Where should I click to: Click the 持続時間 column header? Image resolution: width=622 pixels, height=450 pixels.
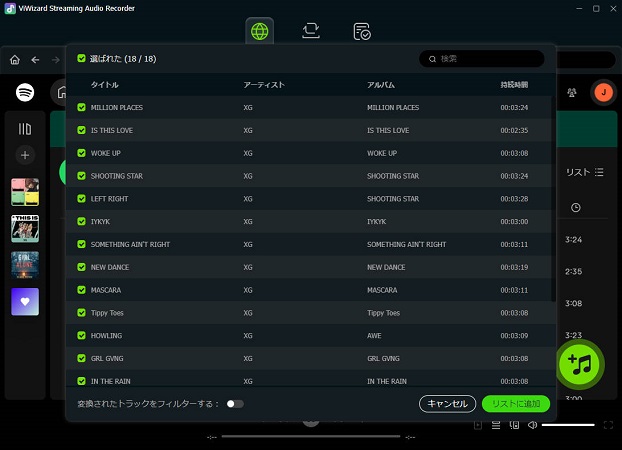514,85
